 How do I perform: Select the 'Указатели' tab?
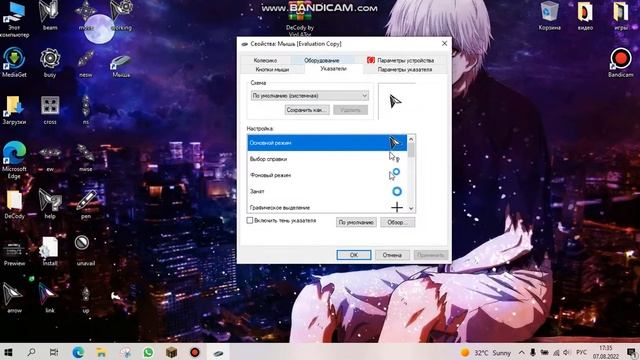click(333, 69)
